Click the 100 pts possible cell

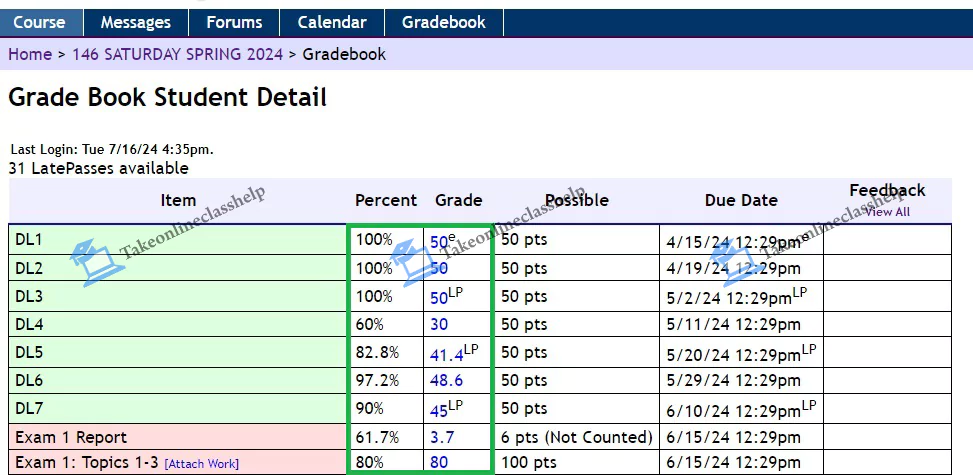(576, 463)
